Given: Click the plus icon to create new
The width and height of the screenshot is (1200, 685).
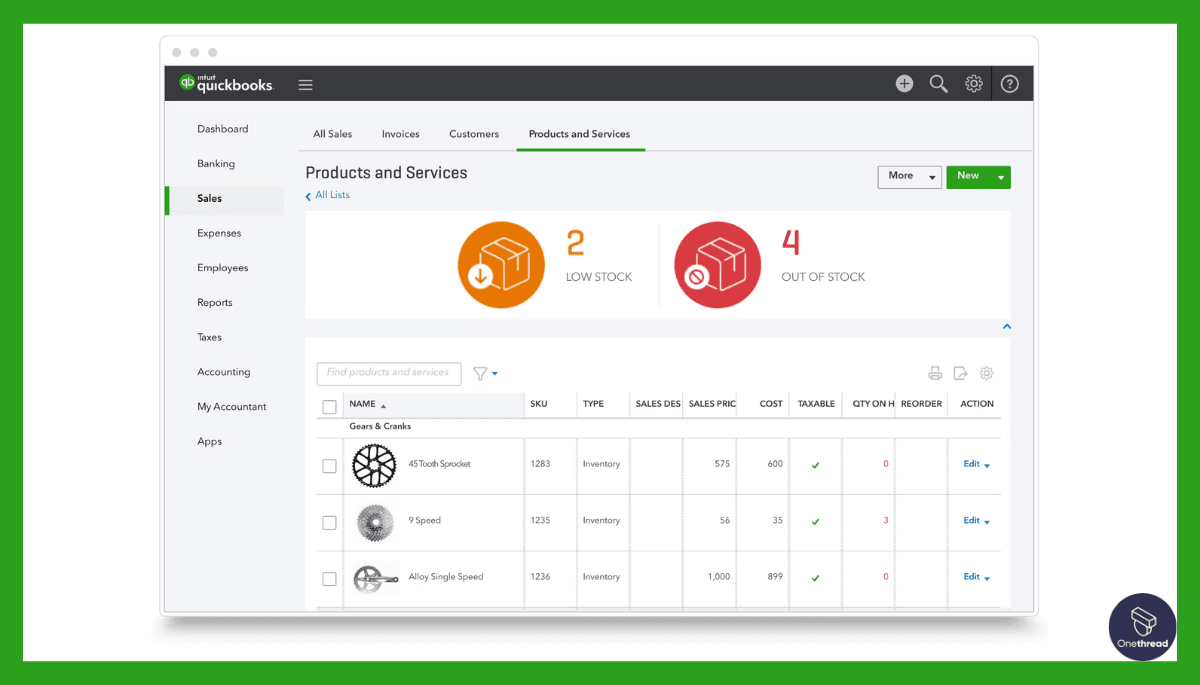Looking at the screenshot, I should coord(904,83).
